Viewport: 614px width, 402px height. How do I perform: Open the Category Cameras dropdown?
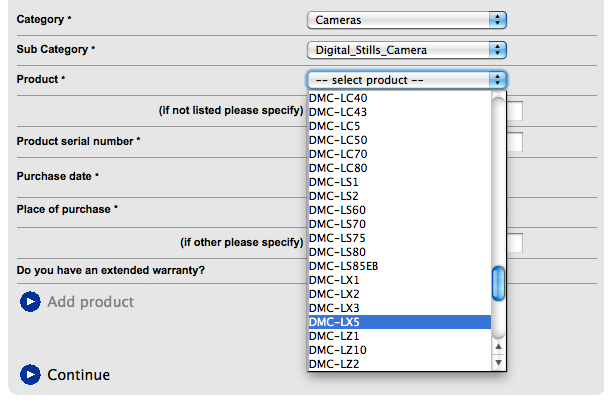point(406,19)
